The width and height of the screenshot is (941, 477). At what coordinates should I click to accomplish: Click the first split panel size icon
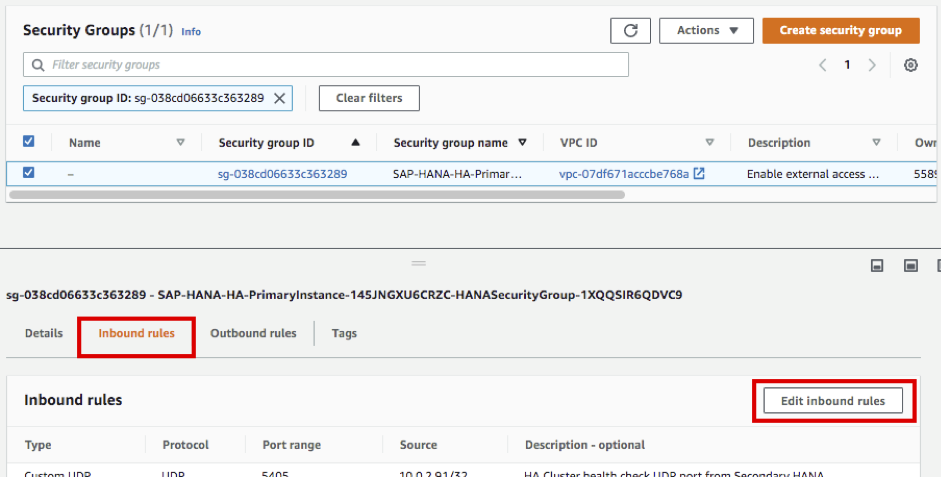point(877,266)
